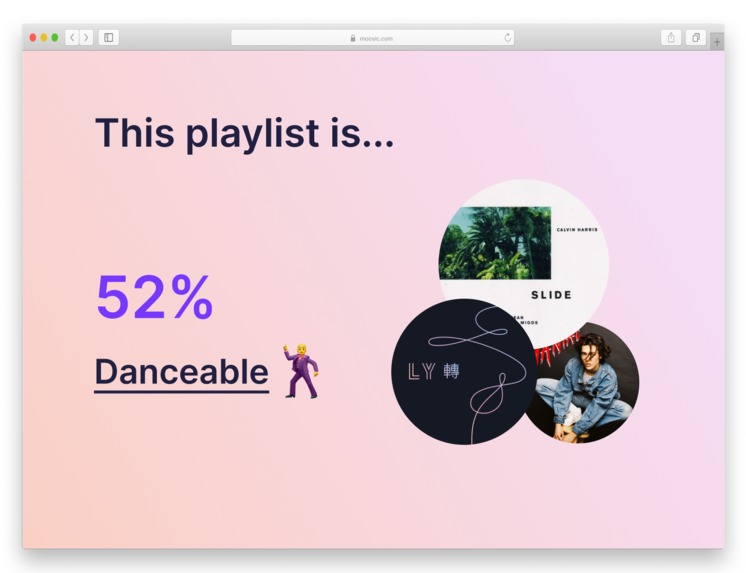The height and width of the screenshot is (573, 746).
Task: Open the Share icon in toolbar
Action: pyautogui.click(x=671, y=38)
